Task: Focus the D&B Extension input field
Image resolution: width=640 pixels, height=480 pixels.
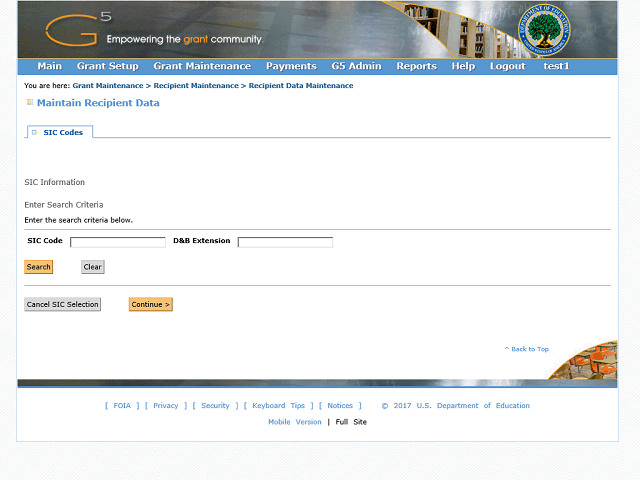Action: (x=285, y=242)
